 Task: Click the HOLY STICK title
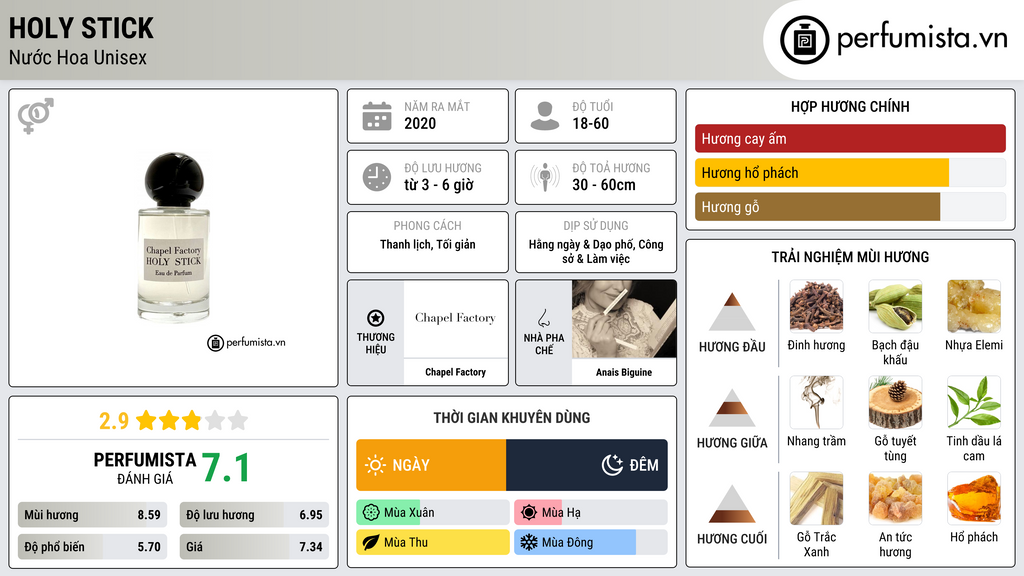[81, 28]
